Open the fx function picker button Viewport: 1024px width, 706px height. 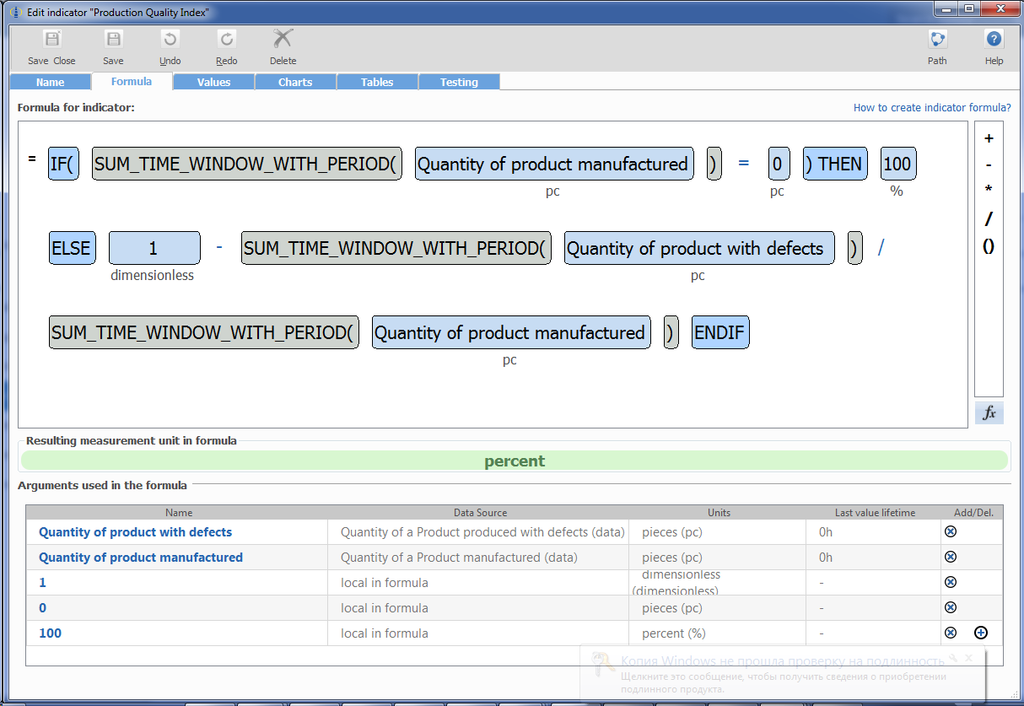coord(988,413)
